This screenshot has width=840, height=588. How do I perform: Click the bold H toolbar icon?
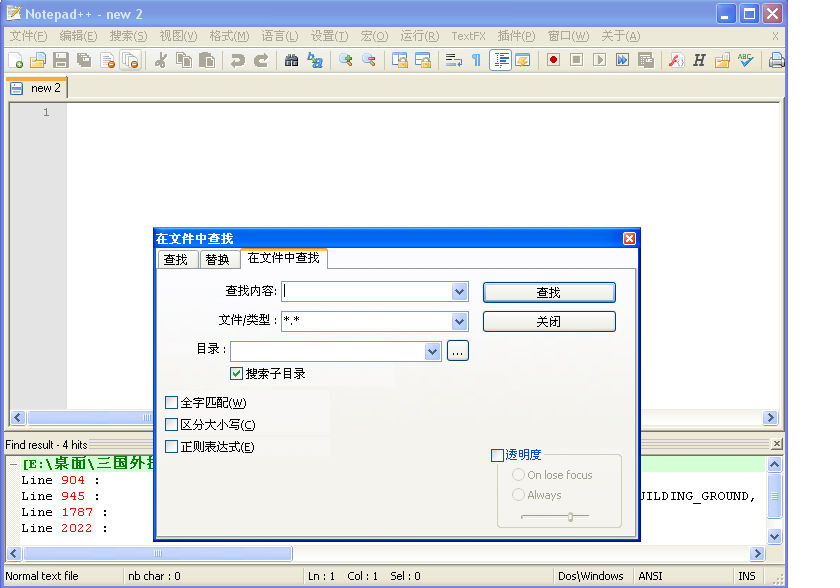tap(699, 60)
